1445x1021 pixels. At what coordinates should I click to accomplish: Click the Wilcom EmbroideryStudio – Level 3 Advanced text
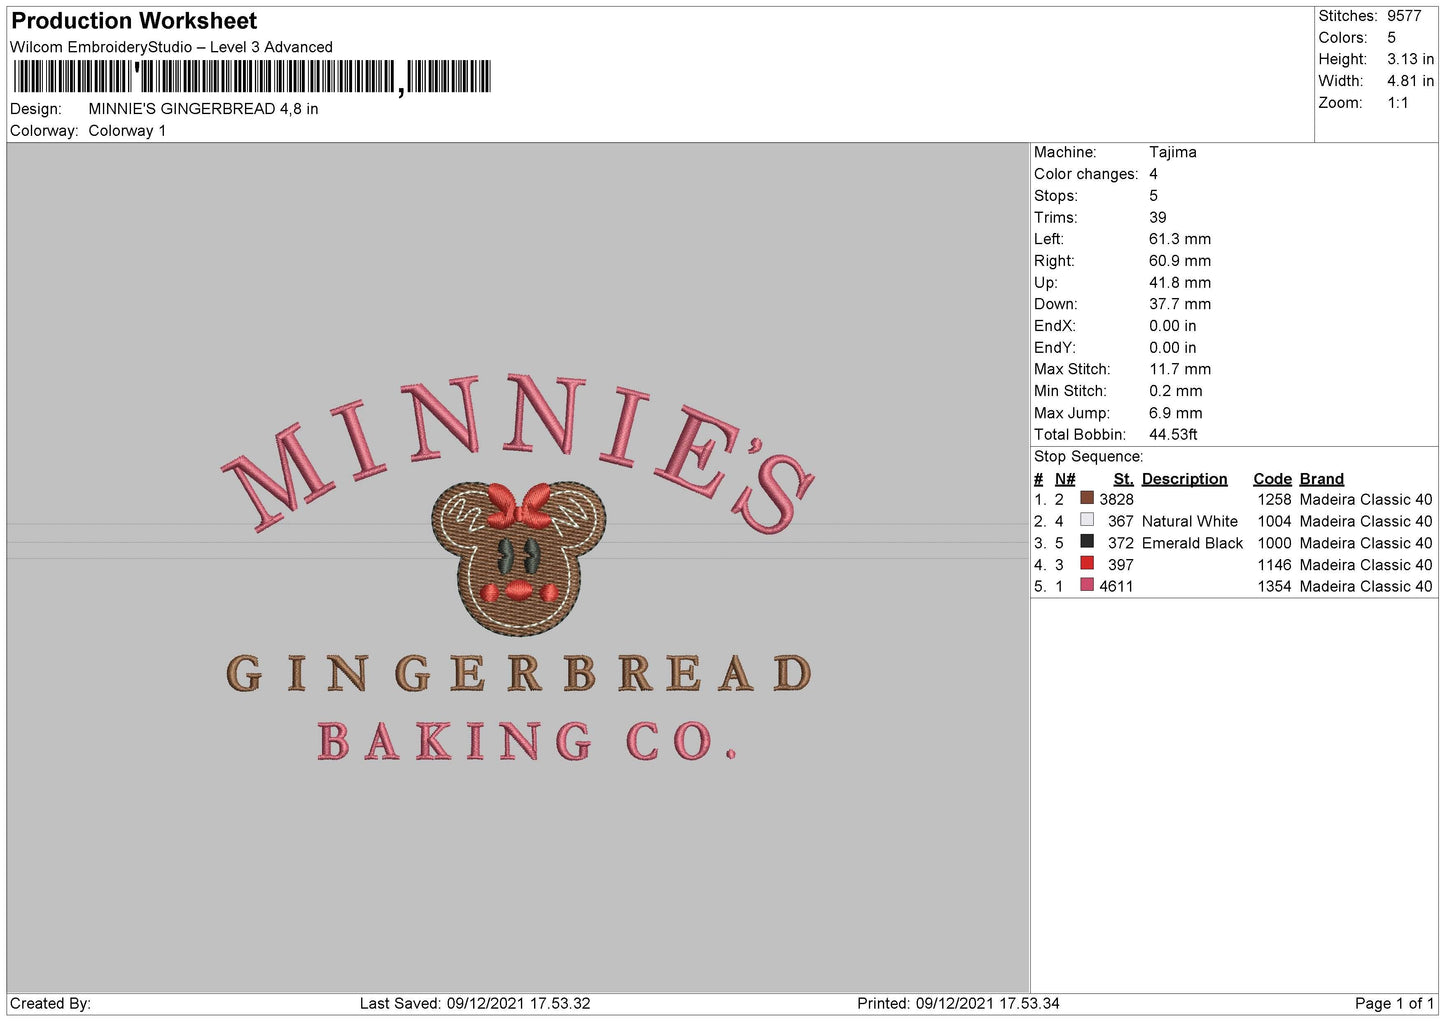pyautogui.click(x=171, y=47)
